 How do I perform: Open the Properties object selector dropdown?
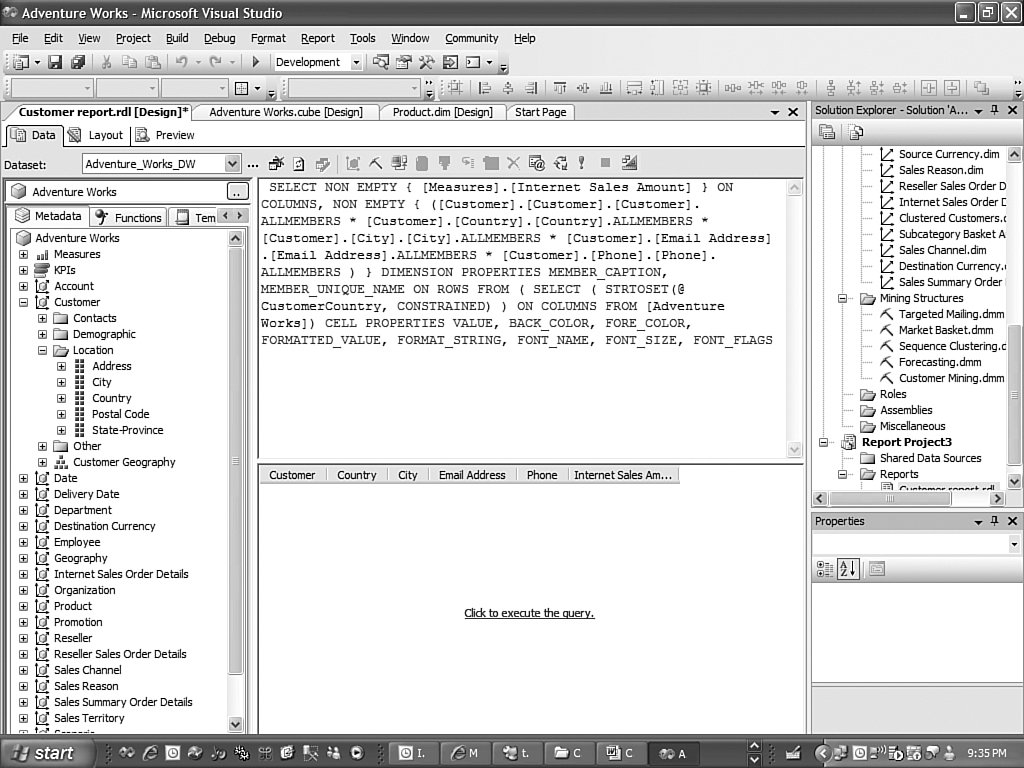[x=1014, y=544]
